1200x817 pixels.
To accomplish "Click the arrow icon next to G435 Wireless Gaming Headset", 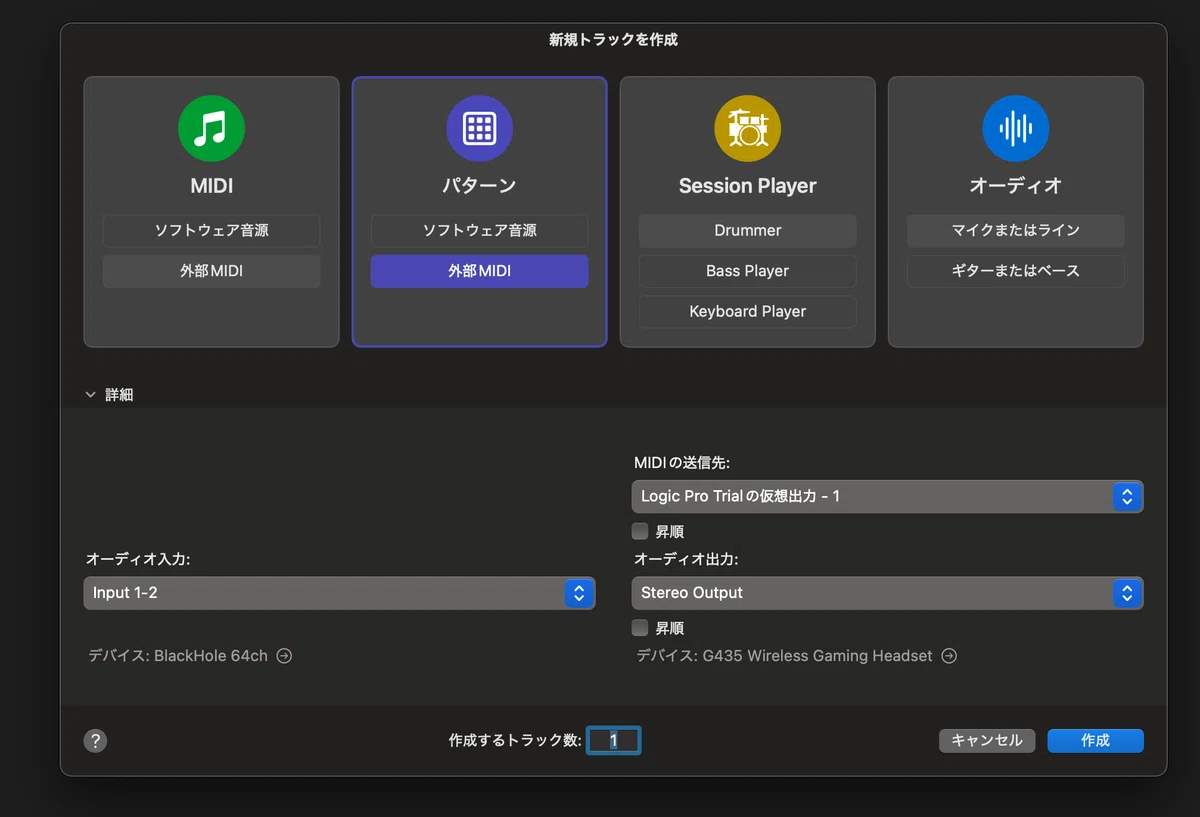I will [x=949, y=656].
